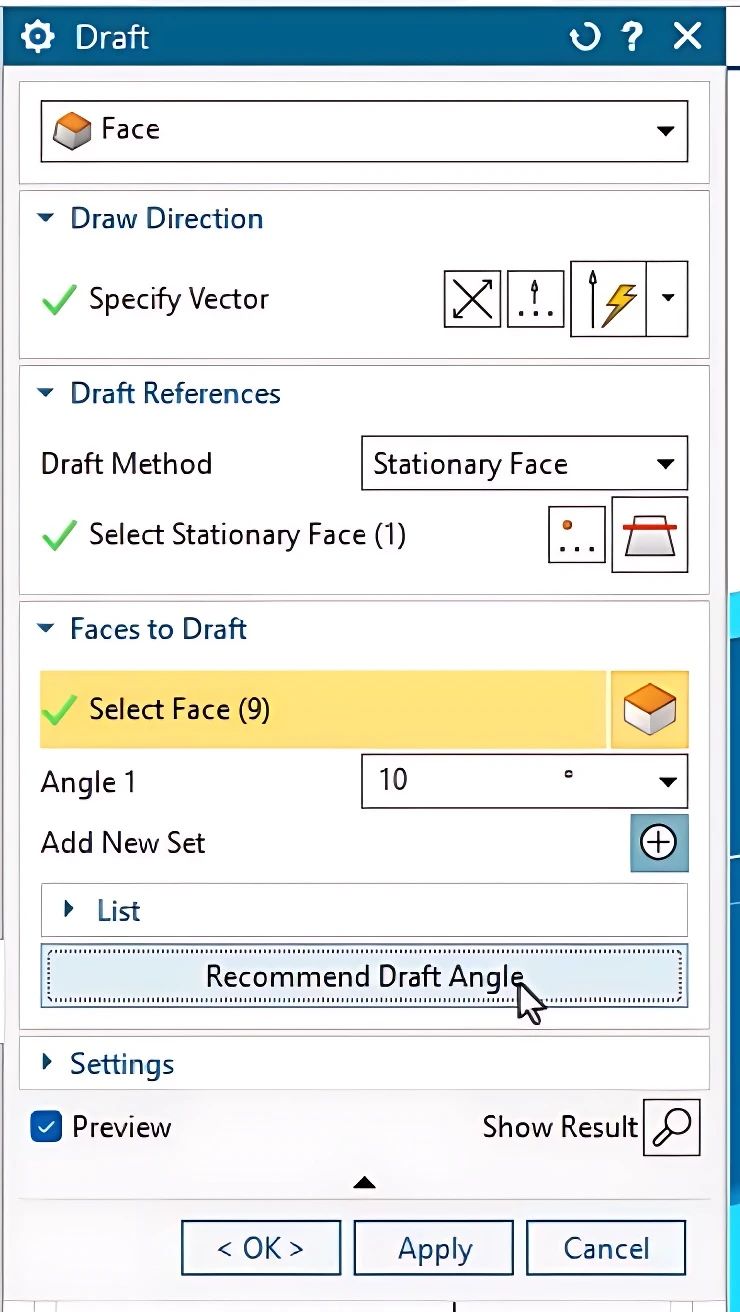Open the Draft Method Stationary Face dropdown
Image resolution: width=740 pixels, height=1312 pixels.
point(523,464)
